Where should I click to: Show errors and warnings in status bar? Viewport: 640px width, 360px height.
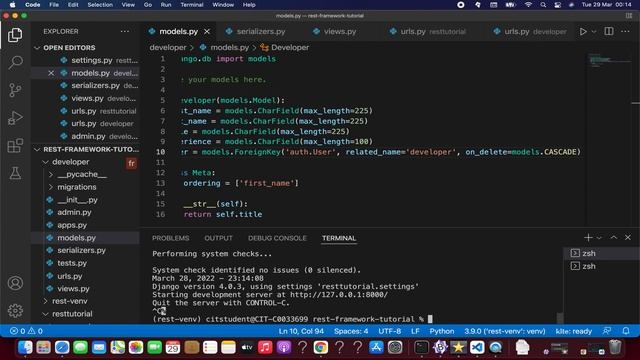click(x=26, y=331)
